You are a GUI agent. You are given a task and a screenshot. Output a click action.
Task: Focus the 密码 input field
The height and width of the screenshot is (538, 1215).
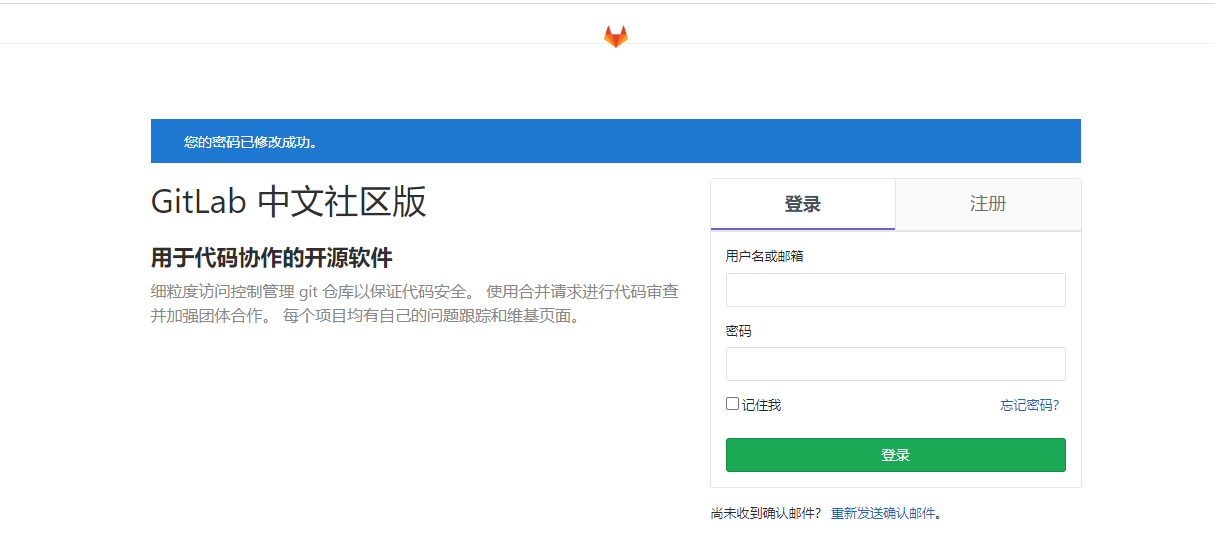(895, 364)
